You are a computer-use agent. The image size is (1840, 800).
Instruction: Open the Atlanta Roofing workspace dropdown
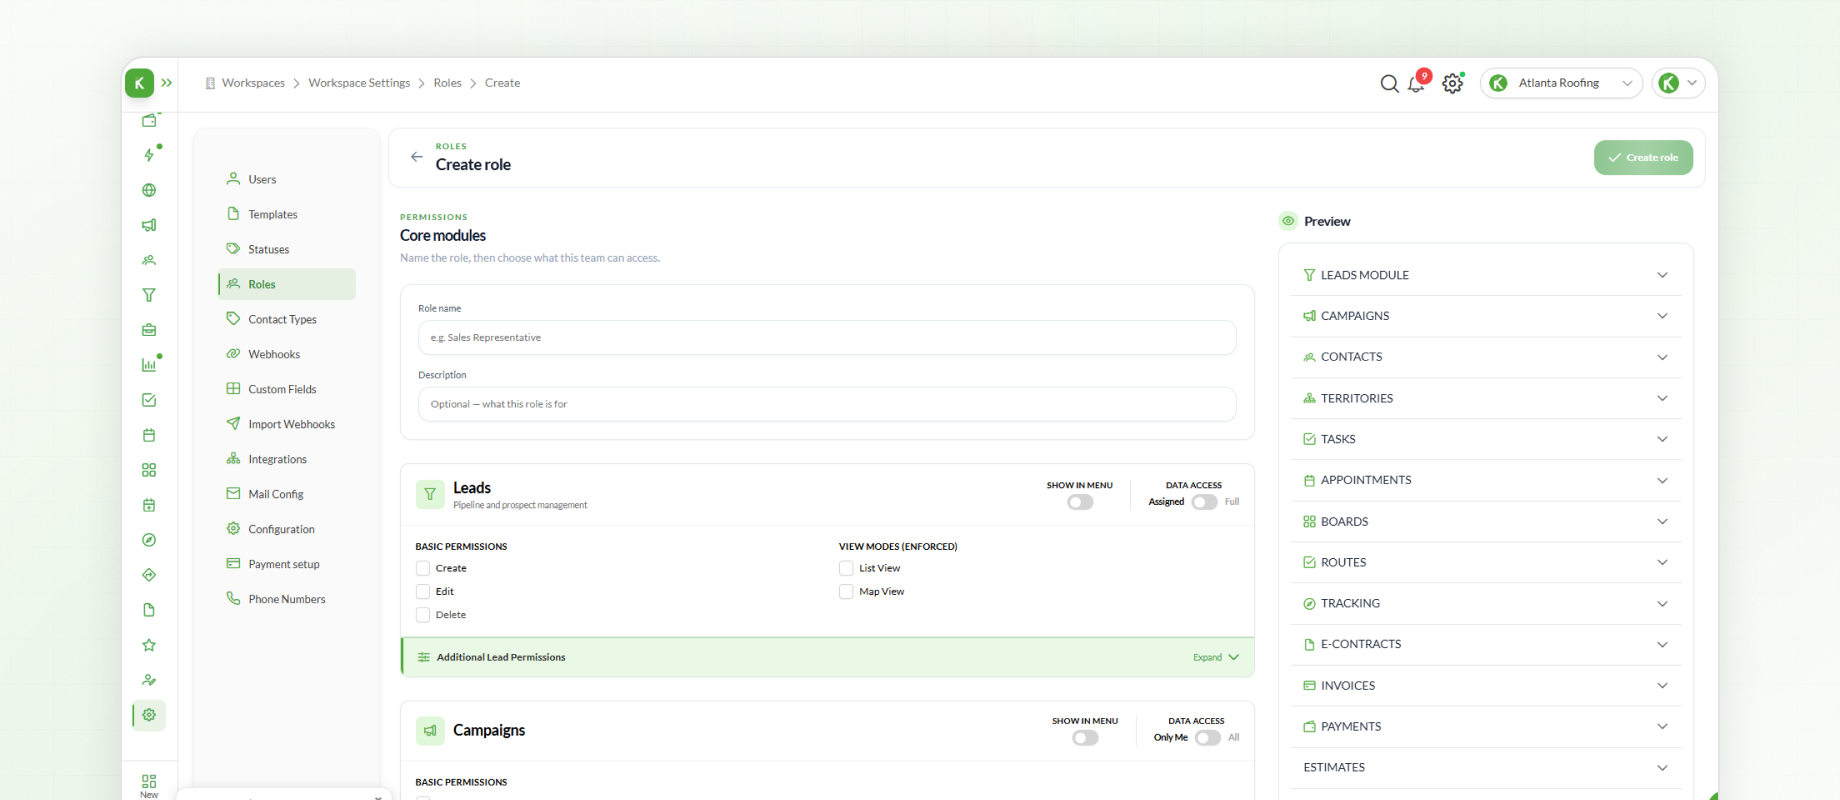point(1561,83)
